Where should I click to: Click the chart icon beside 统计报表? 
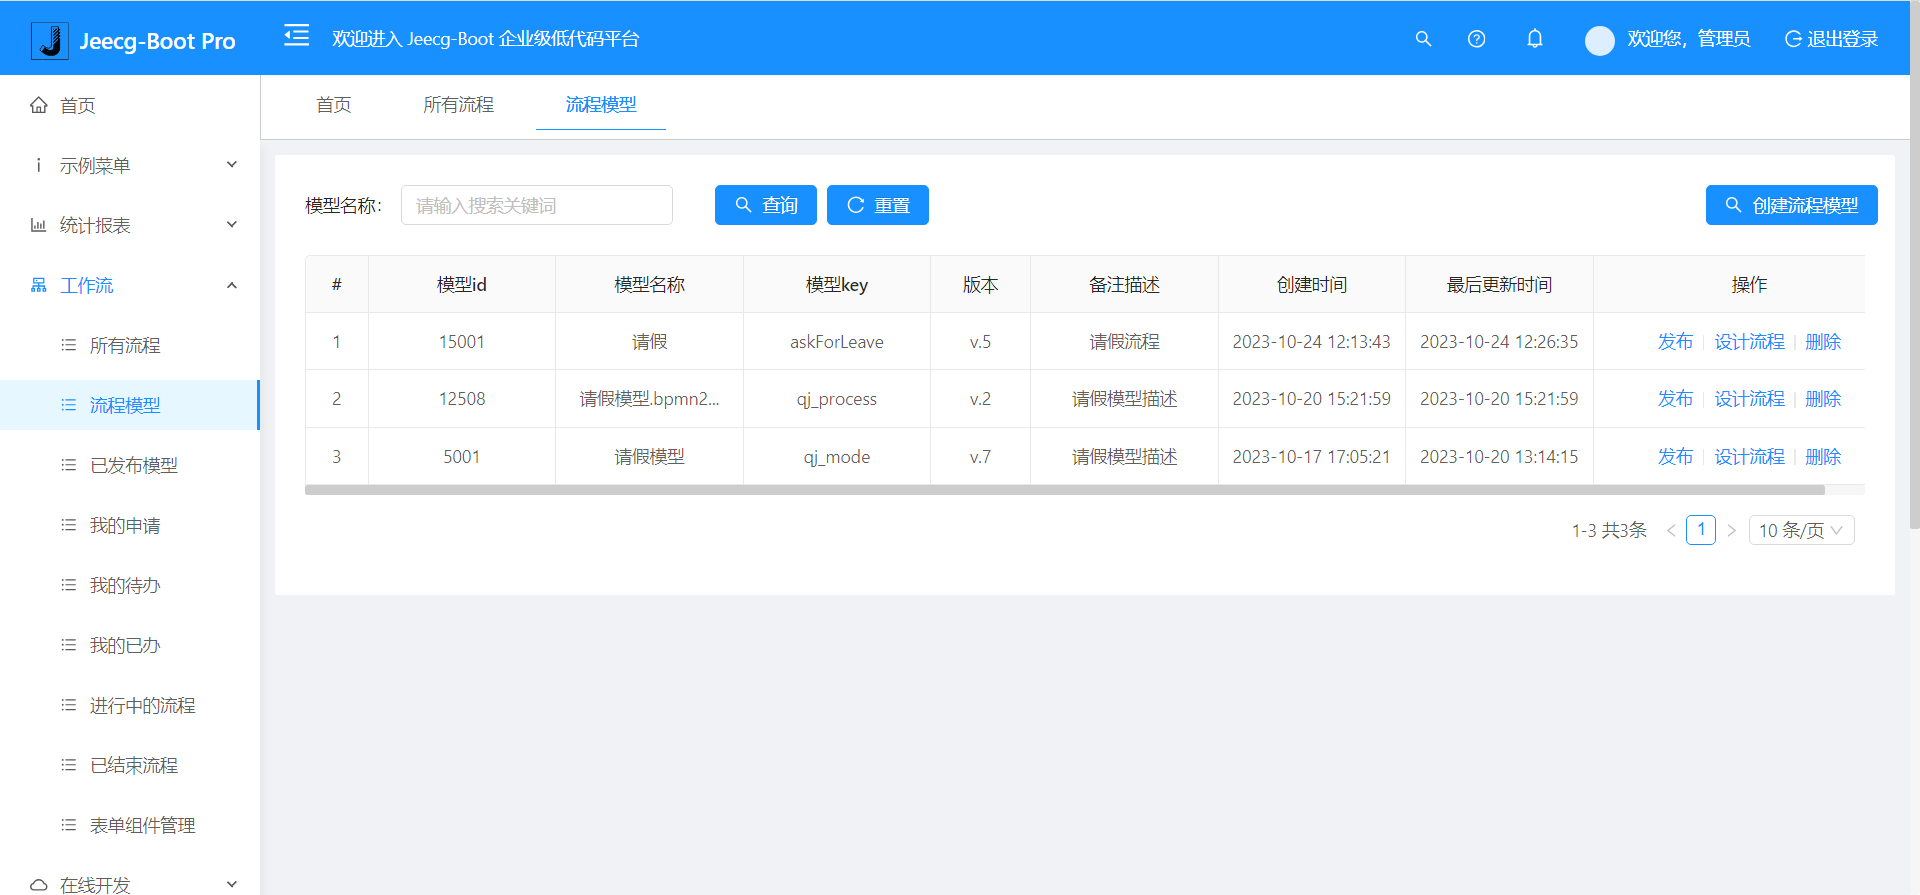pyautogui.click(x=39, y=225)
